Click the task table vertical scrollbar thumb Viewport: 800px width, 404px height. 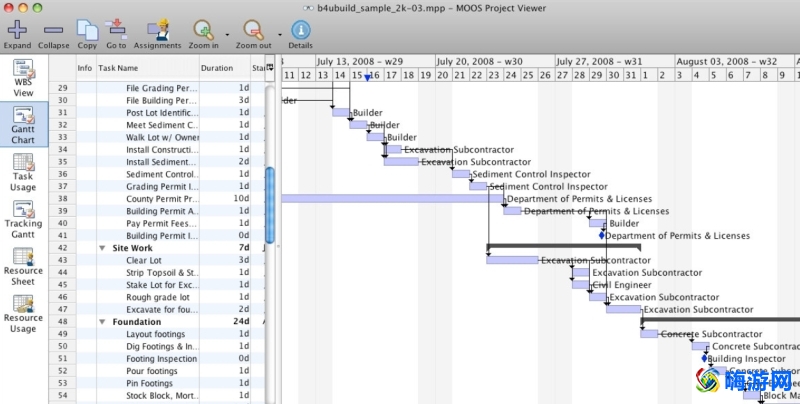coord(270,205)
